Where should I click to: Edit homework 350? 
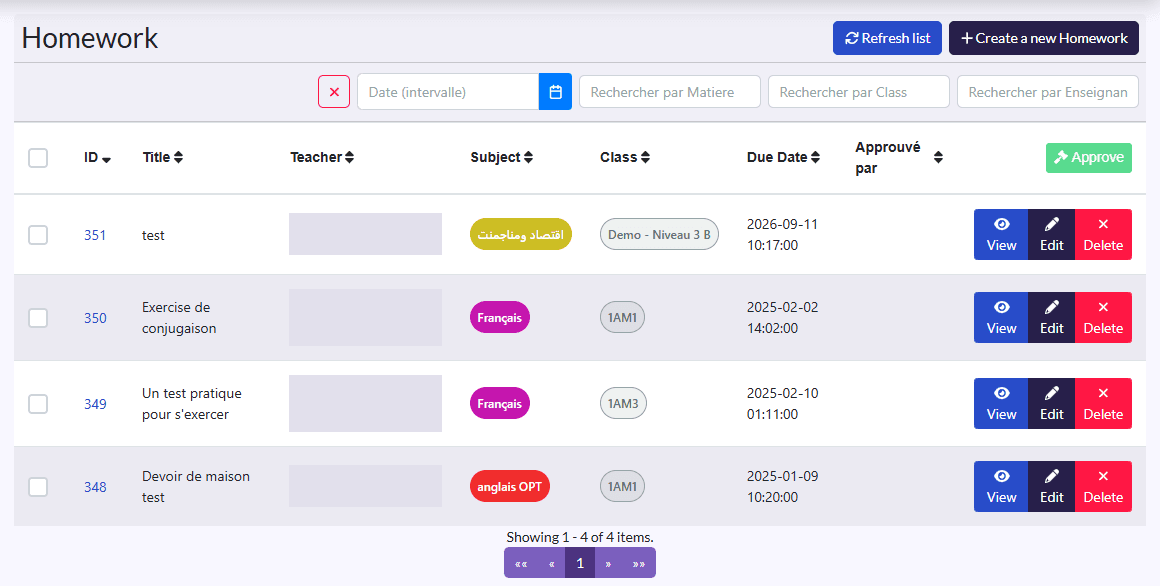tap(1051, 317)
